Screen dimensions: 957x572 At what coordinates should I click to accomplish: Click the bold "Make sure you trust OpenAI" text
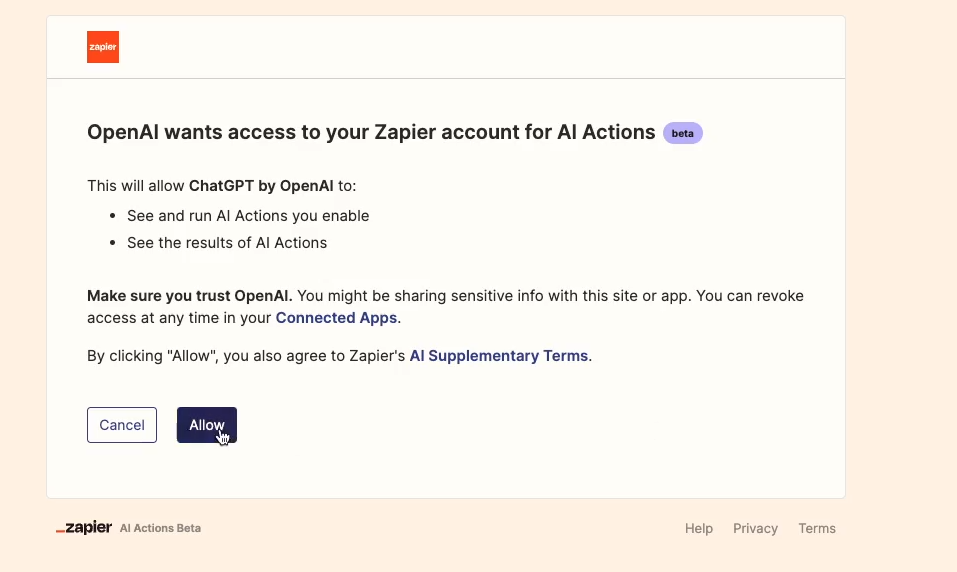click(x=190, y=296)
